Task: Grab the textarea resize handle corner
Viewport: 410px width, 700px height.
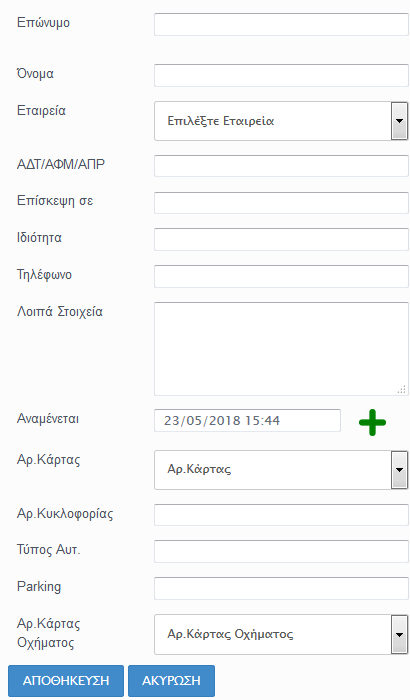Action: [x=402, y=390]
